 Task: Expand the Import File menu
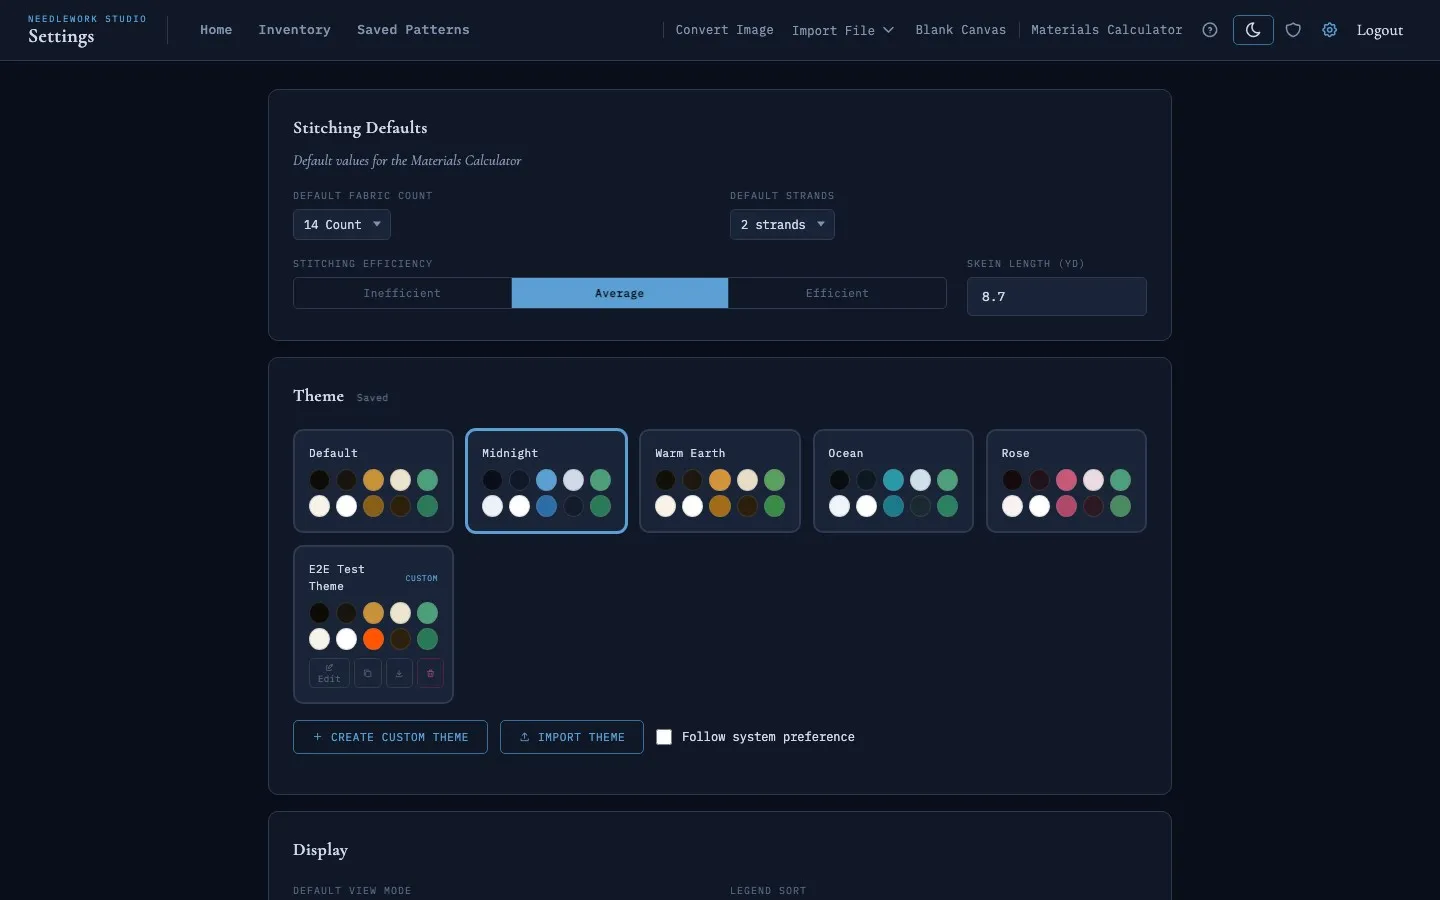click(x=842, y=30)
